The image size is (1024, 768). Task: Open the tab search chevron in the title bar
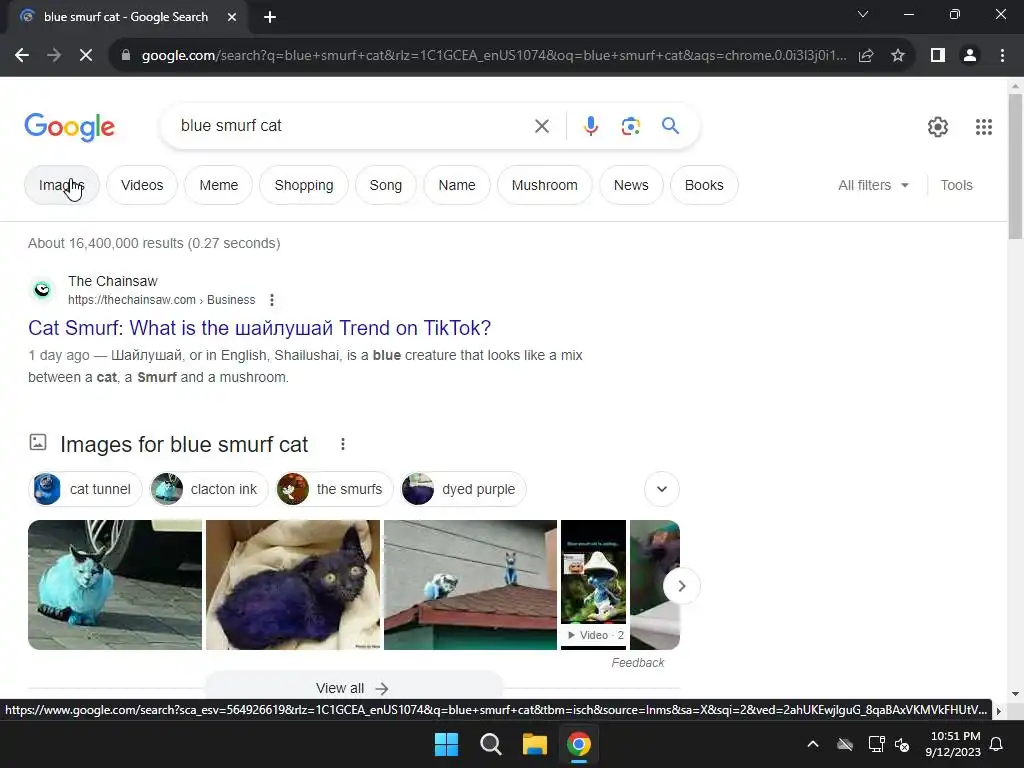click(x=863, y=14)
